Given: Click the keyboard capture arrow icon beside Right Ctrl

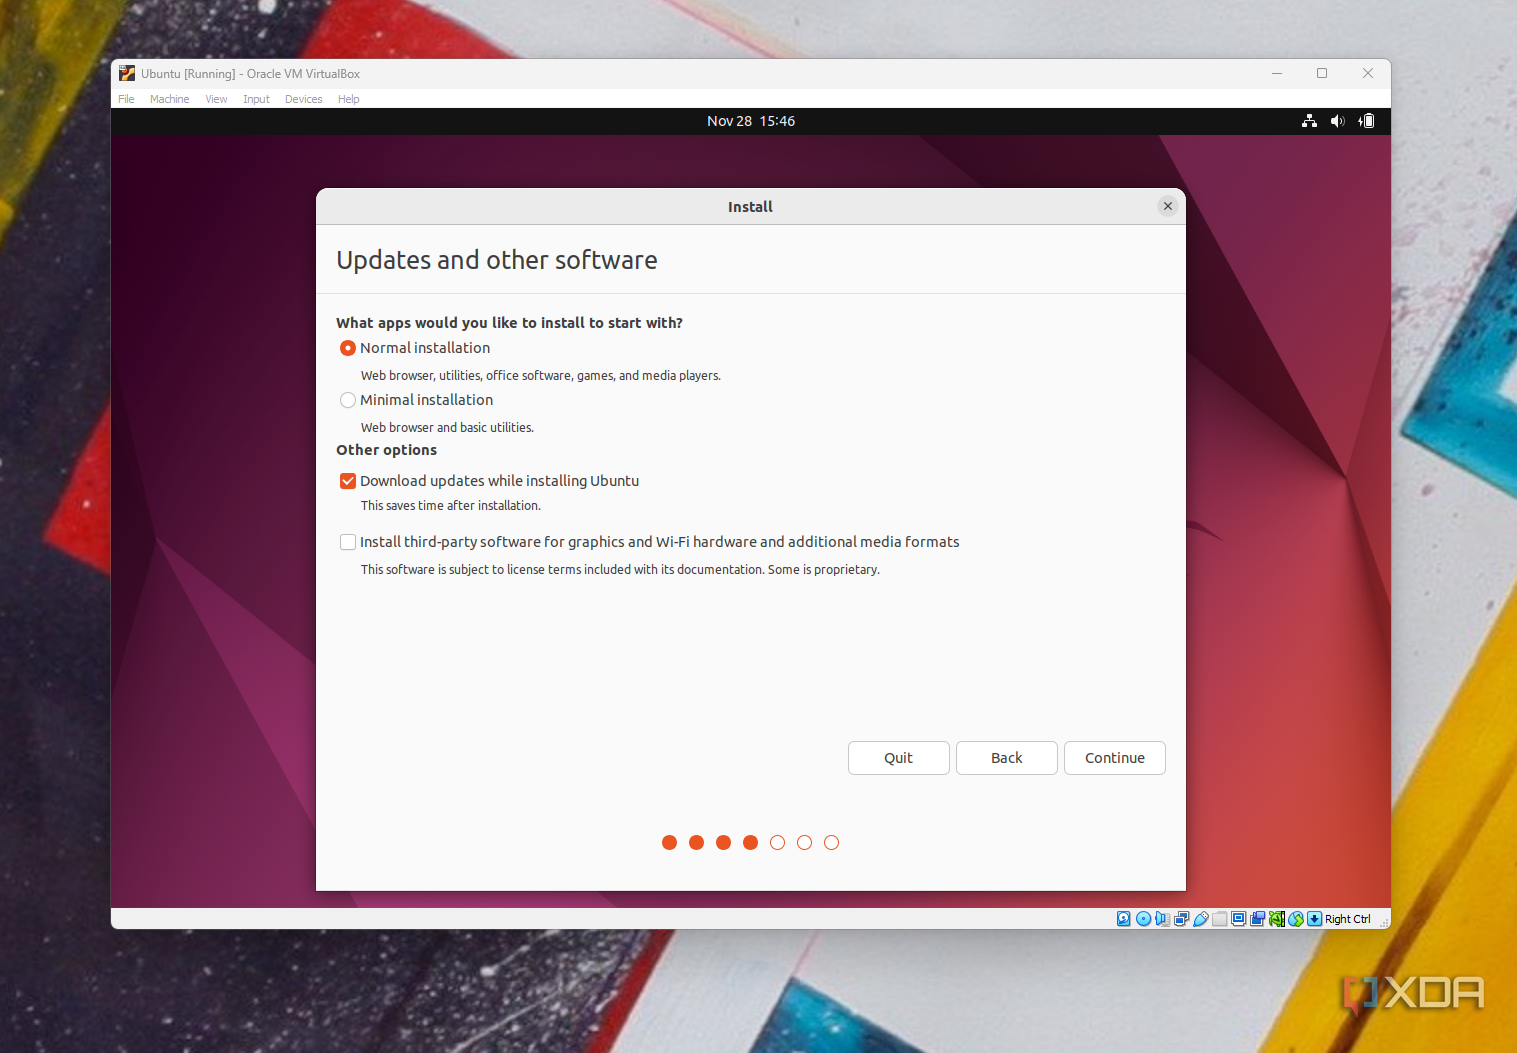Looking at the screenshot, I should tap(1315, 919).
